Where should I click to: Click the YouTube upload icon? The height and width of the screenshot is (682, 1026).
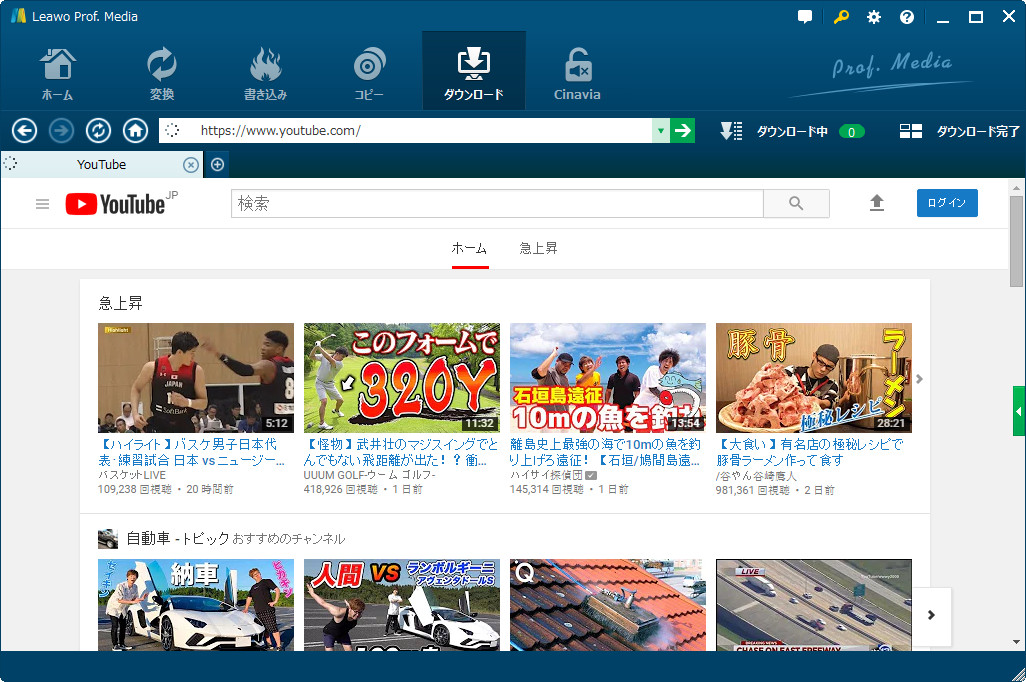coord(877,204)
